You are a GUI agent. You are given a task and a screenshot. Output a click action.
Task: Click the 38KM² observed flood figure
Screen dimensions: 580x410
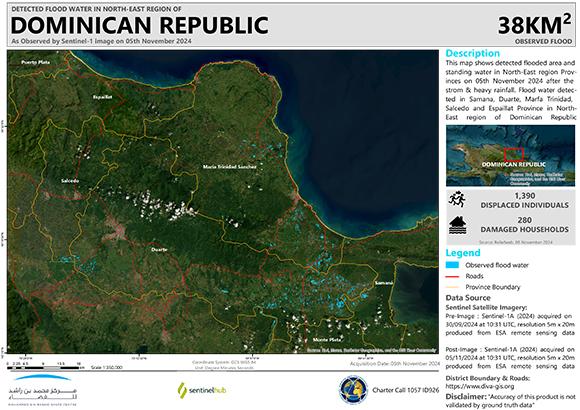click(534, 25)
